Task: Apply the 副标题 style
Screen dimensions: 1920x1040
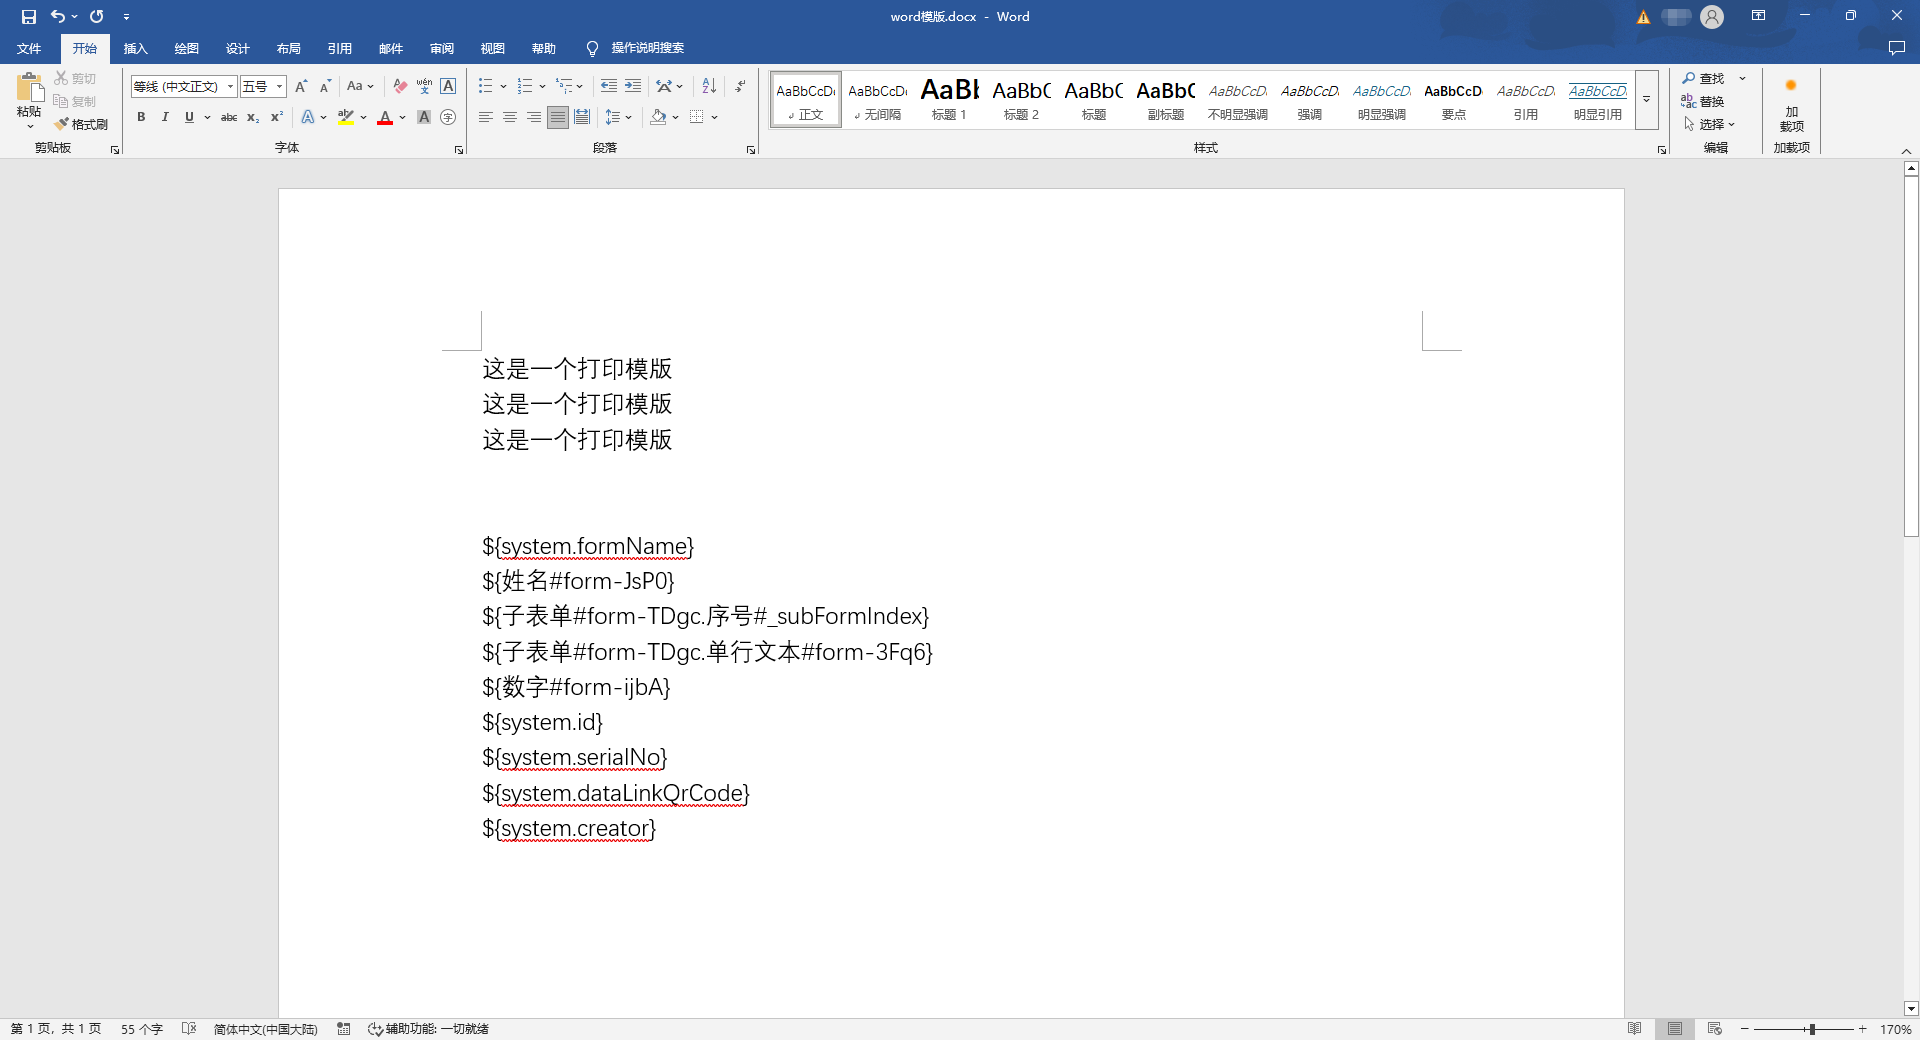Action: click(x=1165, y=99)
